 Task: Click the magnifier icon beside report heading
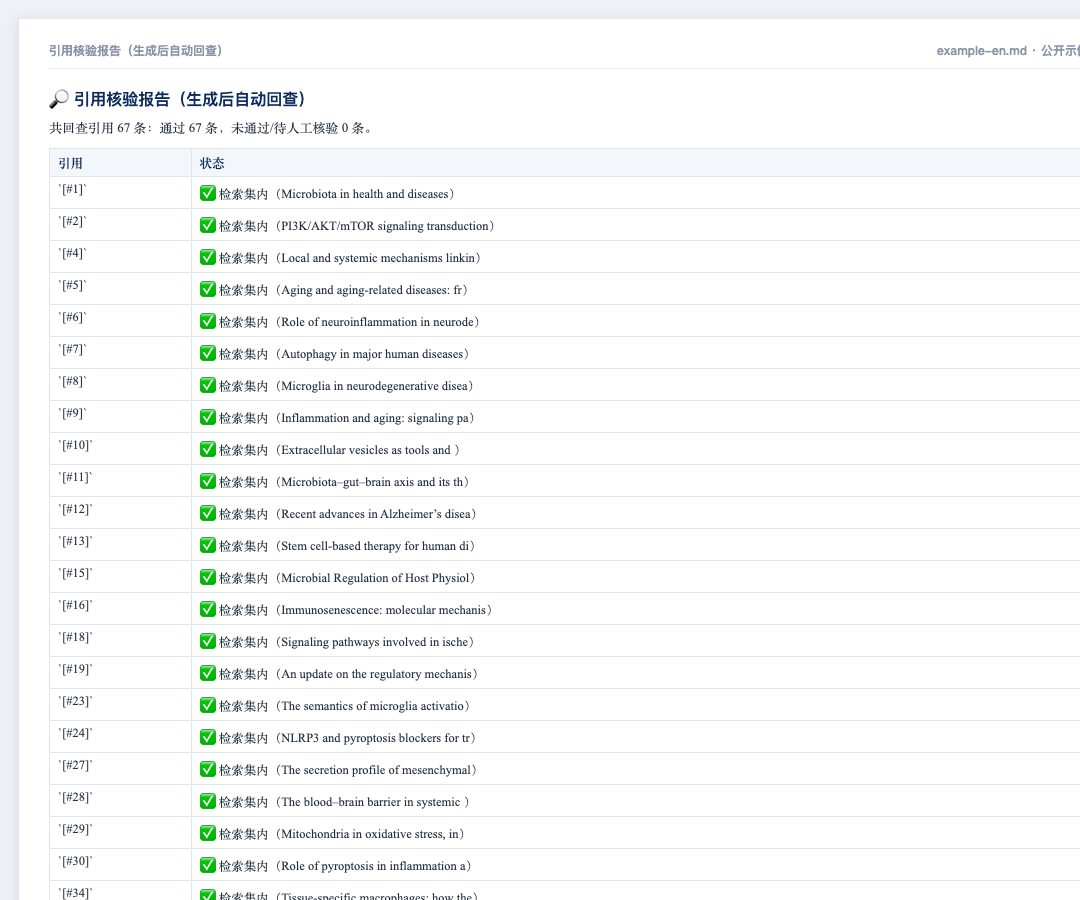(x=59, y=99)
